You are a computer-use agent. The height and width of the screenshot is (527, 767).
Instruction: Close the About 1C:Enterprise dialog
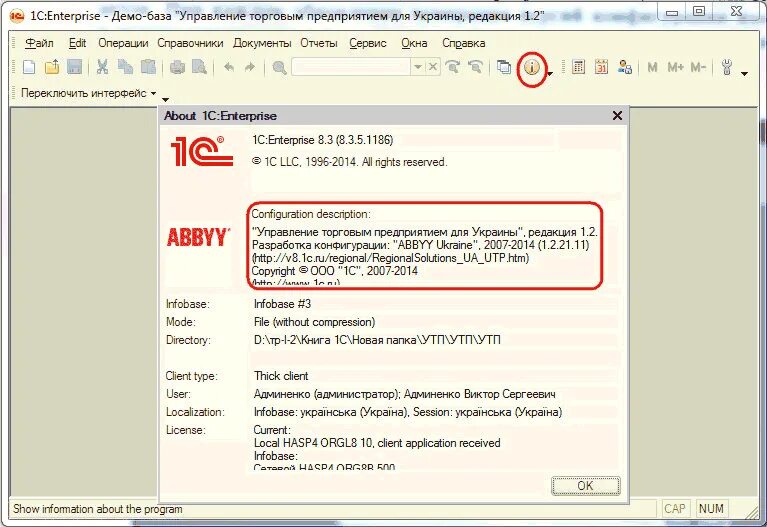point(617,115)
